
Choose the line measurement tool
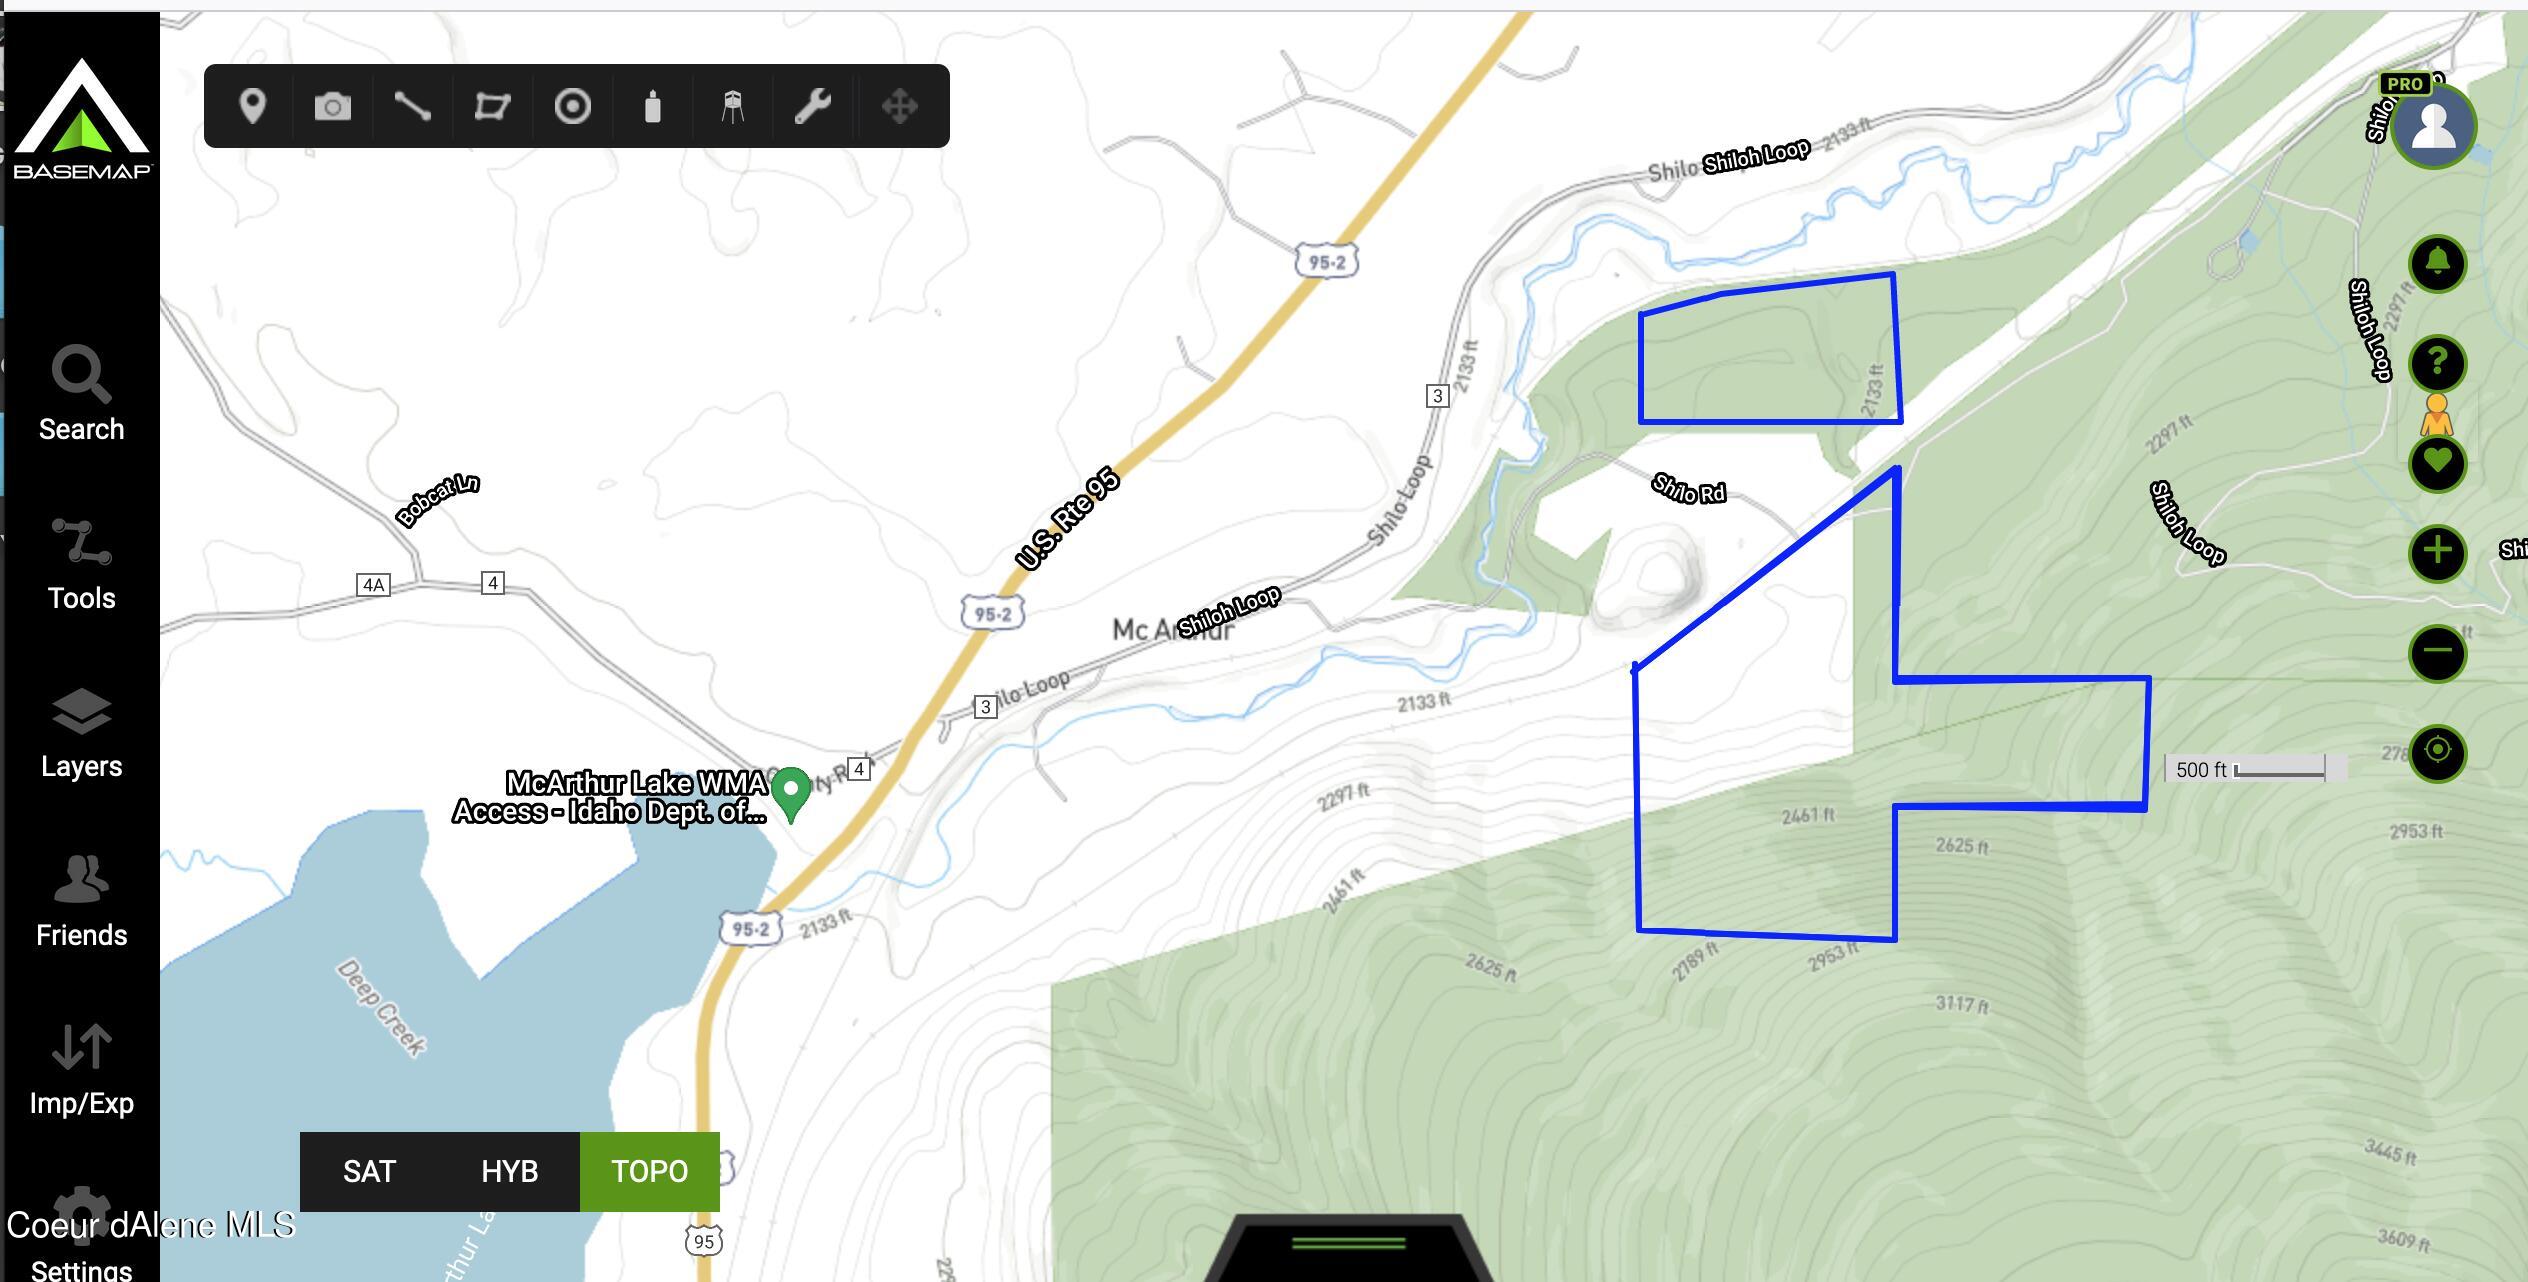click(412, 106)
